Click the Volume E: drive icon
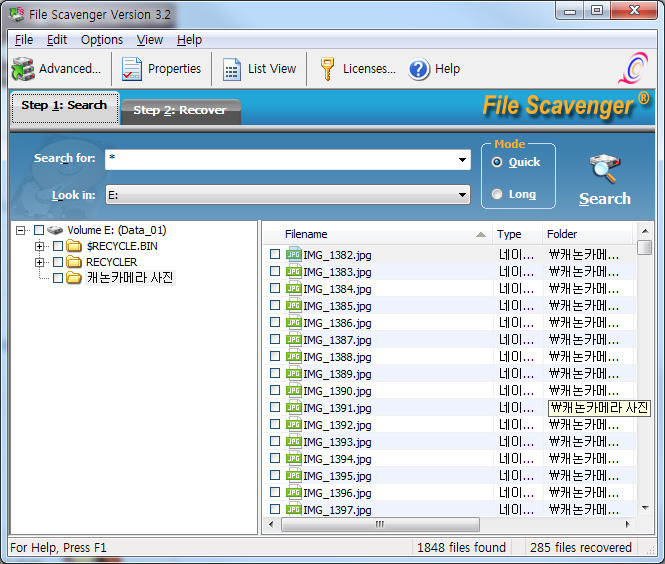 tap(55, 230)
